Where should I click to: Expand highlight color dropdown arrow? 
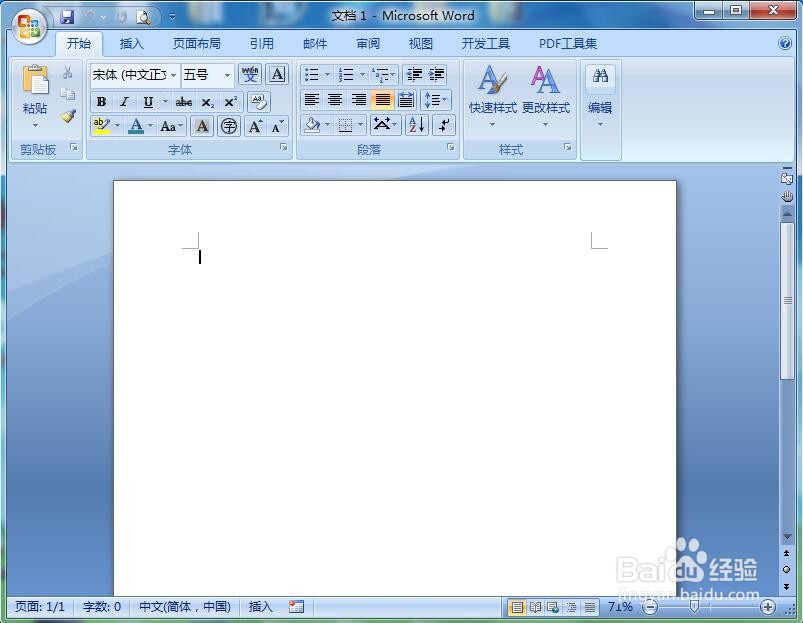point(117,125)
